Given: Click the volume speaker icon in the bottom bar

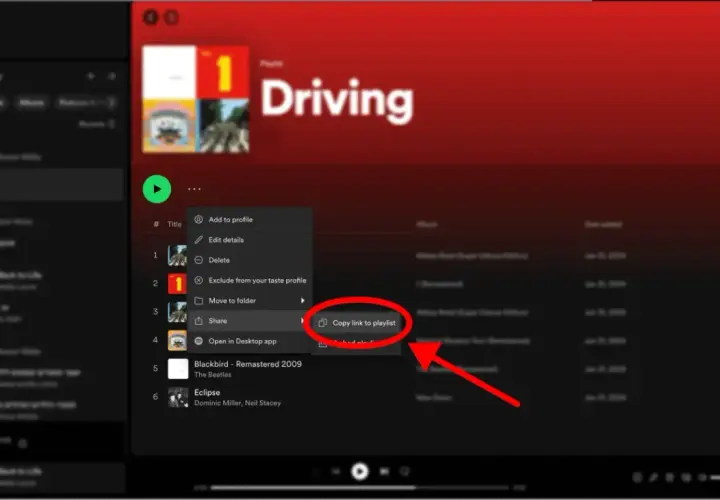Looking at the screenshot, I should click(x=702, y=478).
